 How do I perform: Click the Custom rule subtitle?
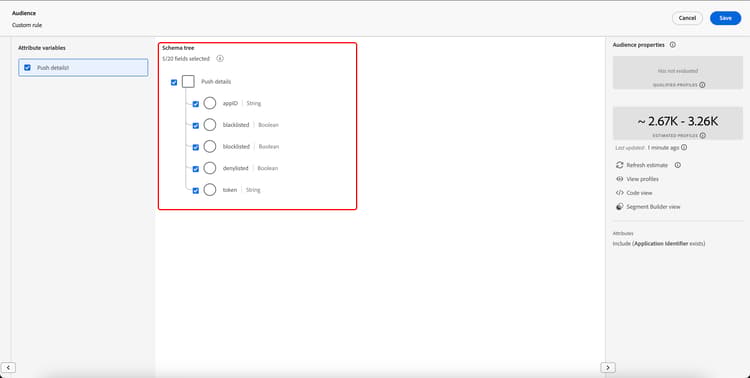tap(27, 25)
